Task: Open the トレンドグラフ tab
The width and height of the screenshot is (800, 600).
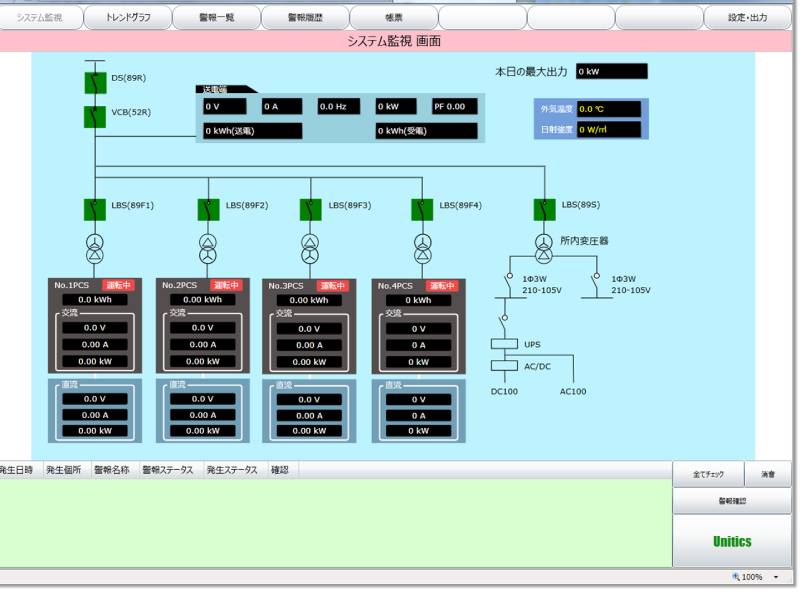Action: tap(127, 17)
